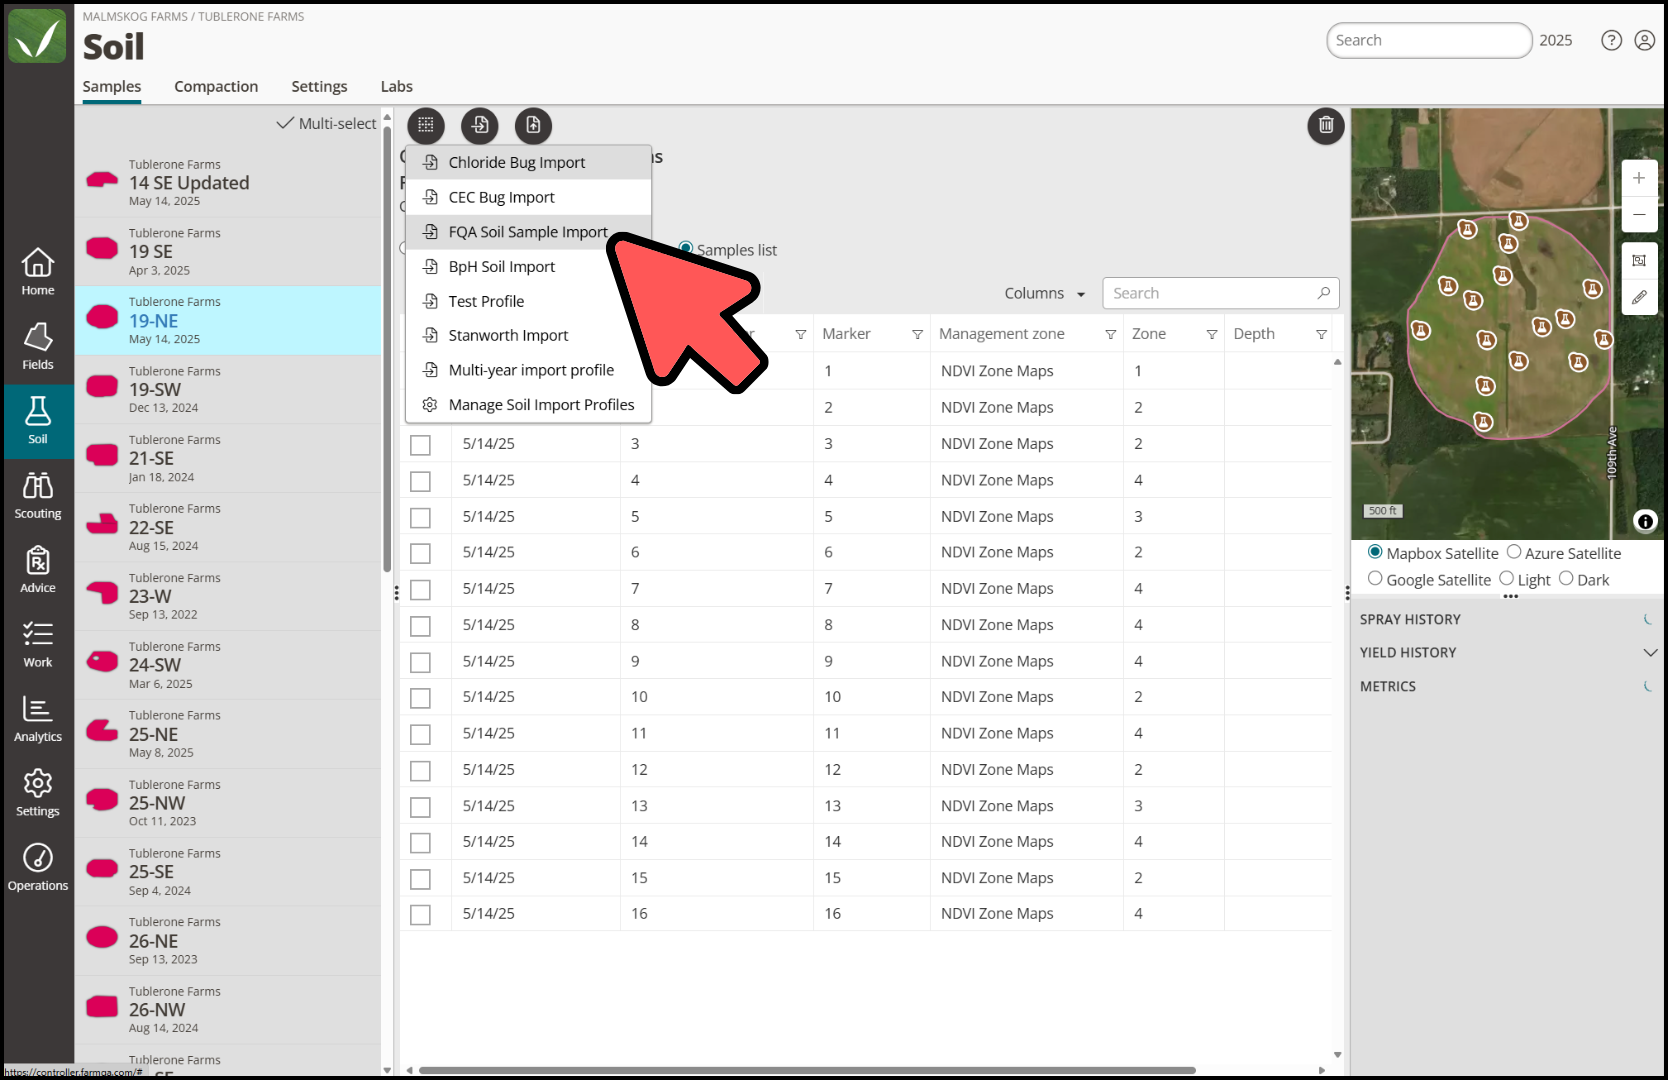Open Work in the left sidebar
This screenshot has height=1080, width=1670.
(38, 645)
